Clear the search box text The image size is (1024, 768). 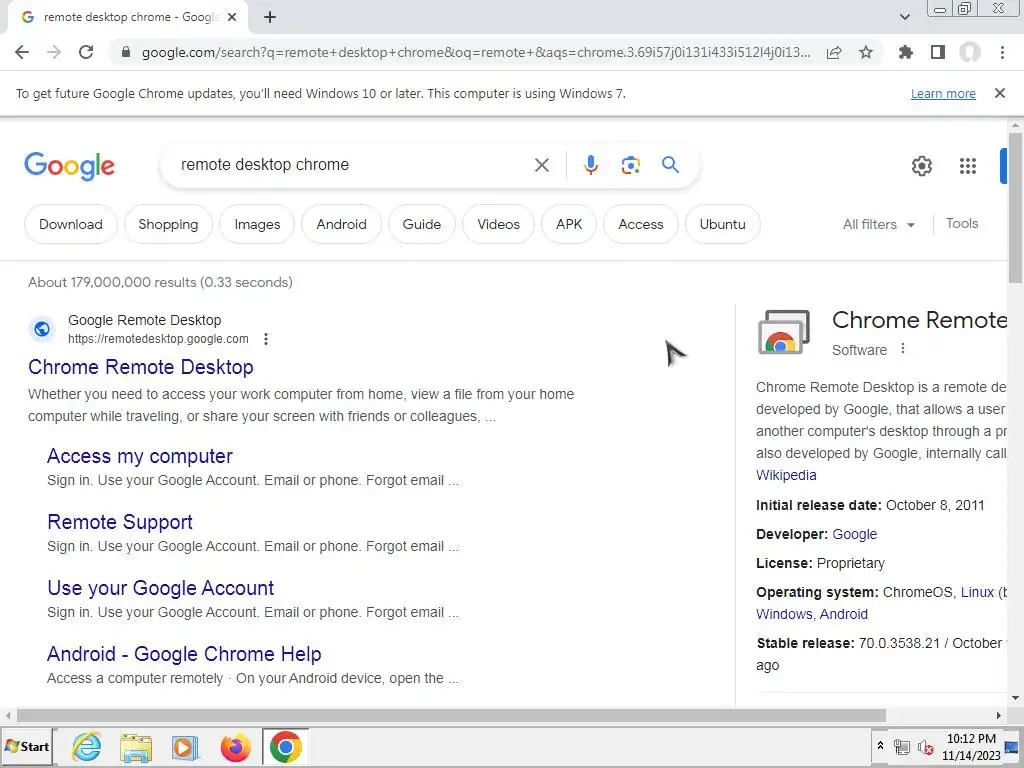(541, 165)
